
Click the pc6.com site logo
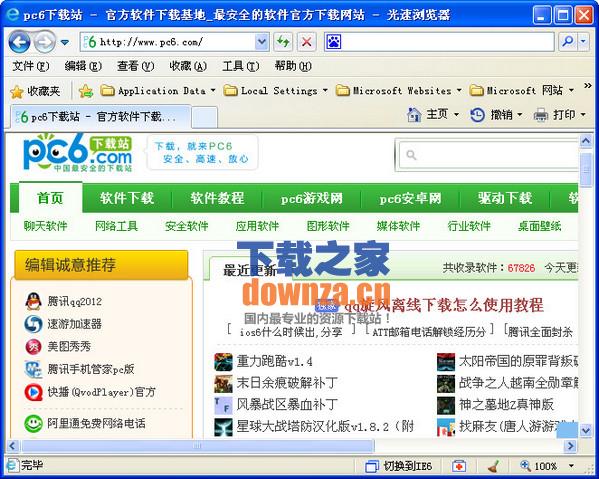78,153
